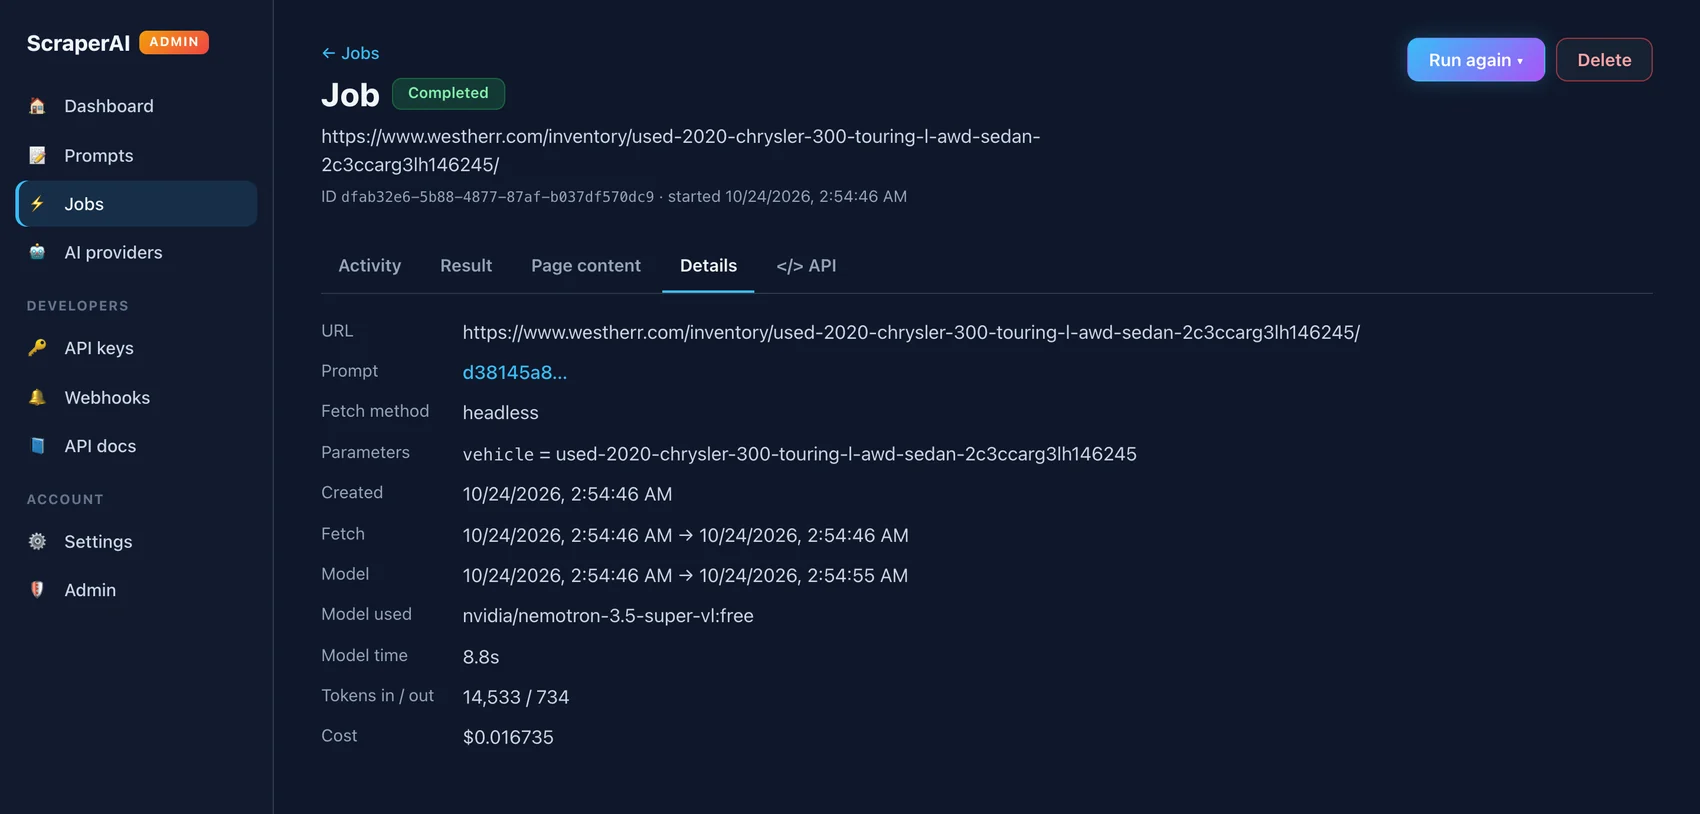Open the Admin page
The width and height of the screenshot is (1700, 814).
[x=136, y=590]
